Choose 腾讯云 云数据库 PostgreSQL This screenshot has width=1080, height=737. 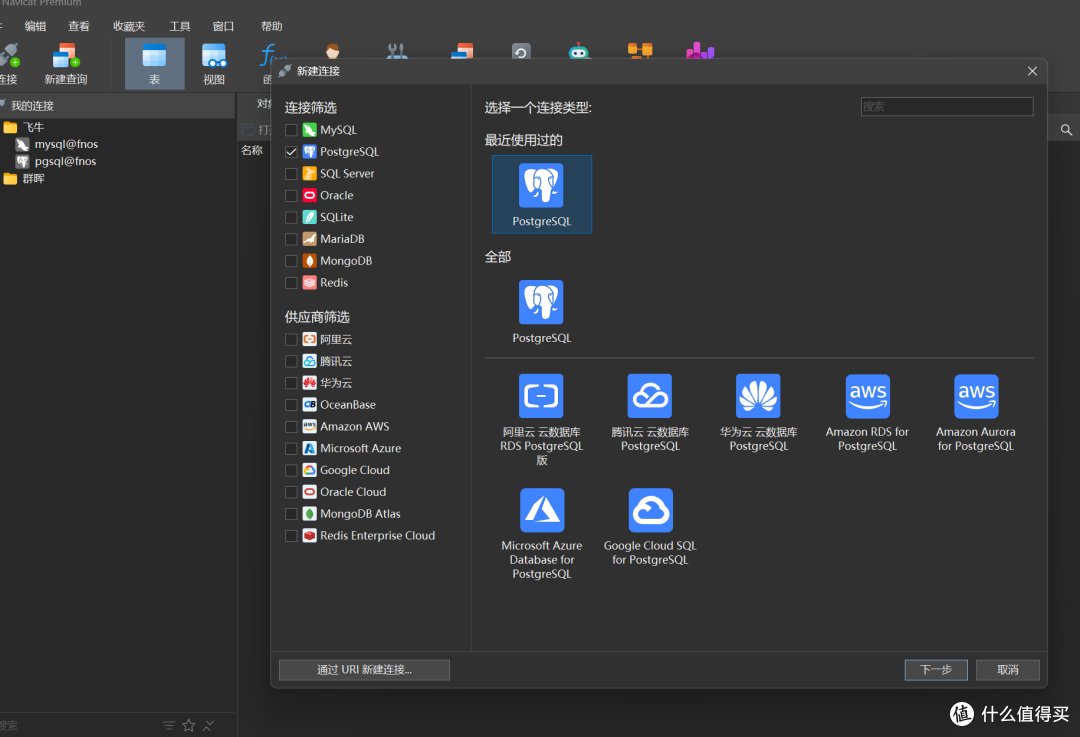[650, 413]
